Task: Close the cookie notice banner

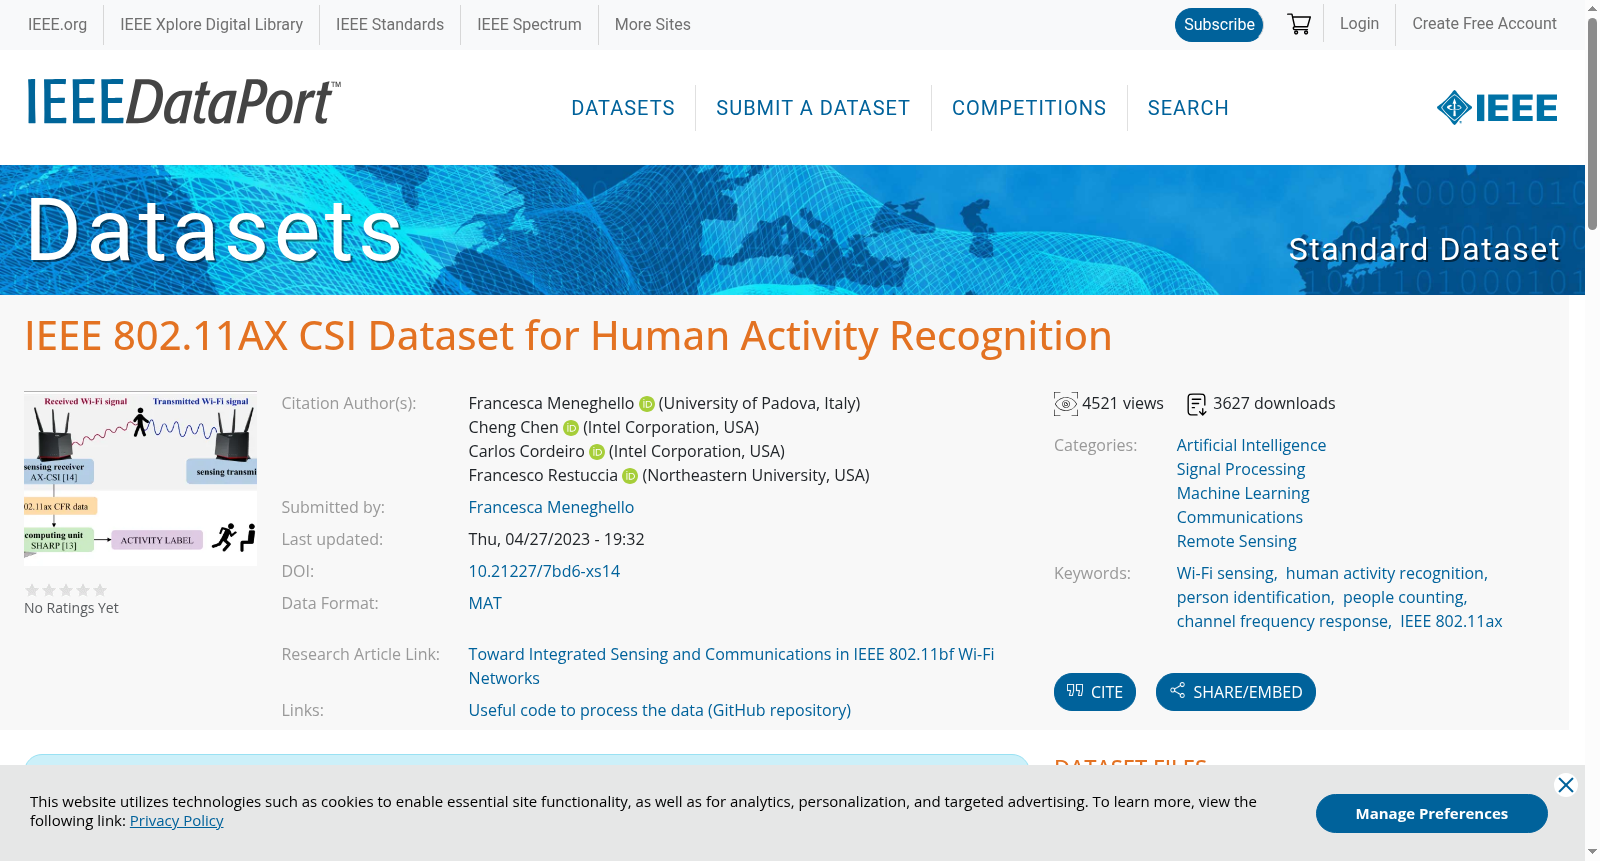Action: coord(1566,785)
